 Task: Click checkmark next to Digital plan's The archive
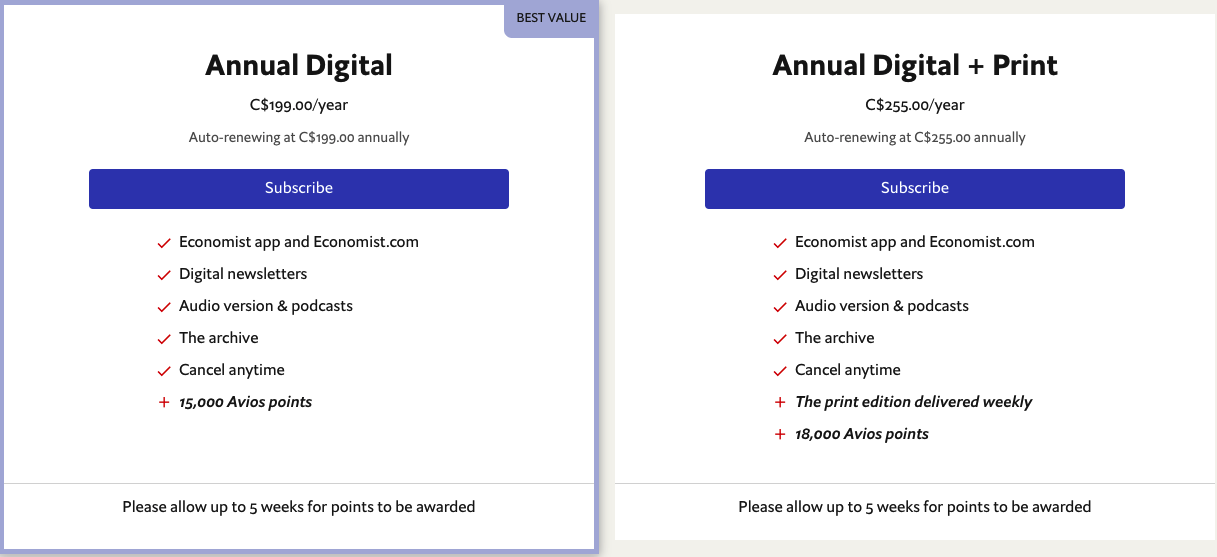click(164, 339)
